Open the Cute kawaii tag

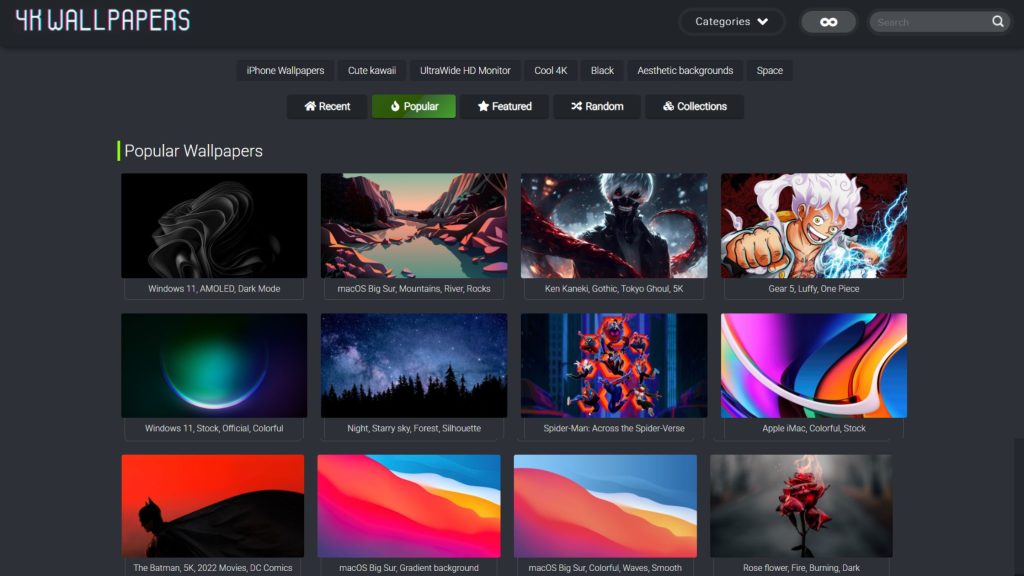click(x=372, y=71)
